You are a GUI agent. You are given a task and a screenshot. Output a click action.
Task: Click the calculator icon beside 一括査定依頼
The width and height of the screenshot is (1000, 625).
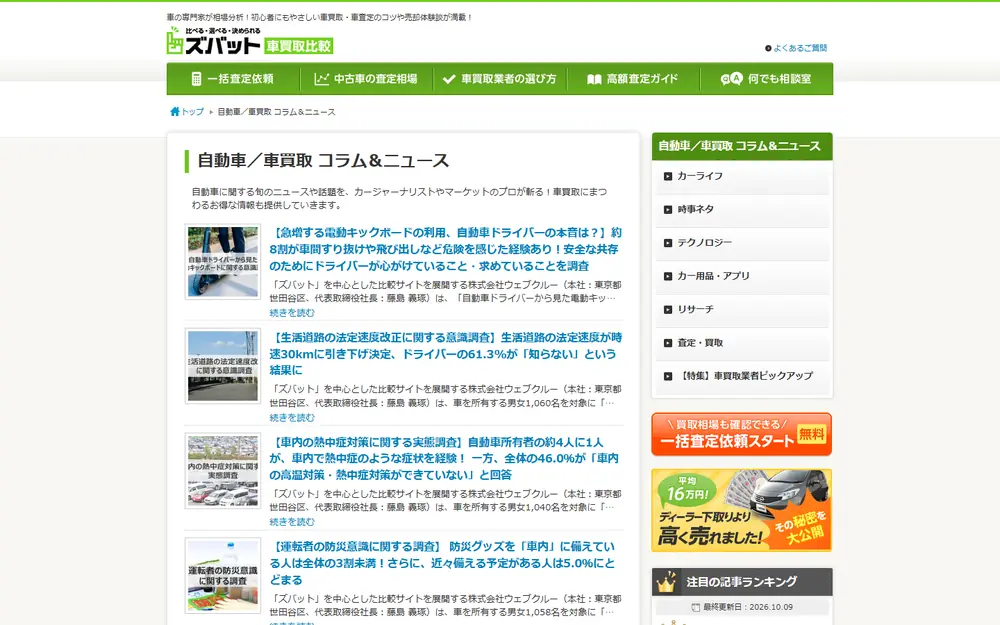196,79
